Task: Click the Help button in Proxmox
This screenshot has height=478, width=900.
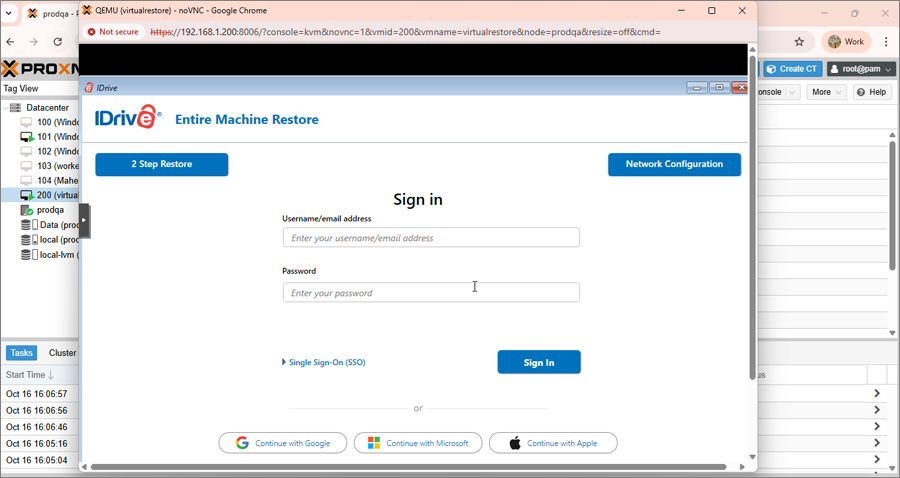Action: (872, 92)
